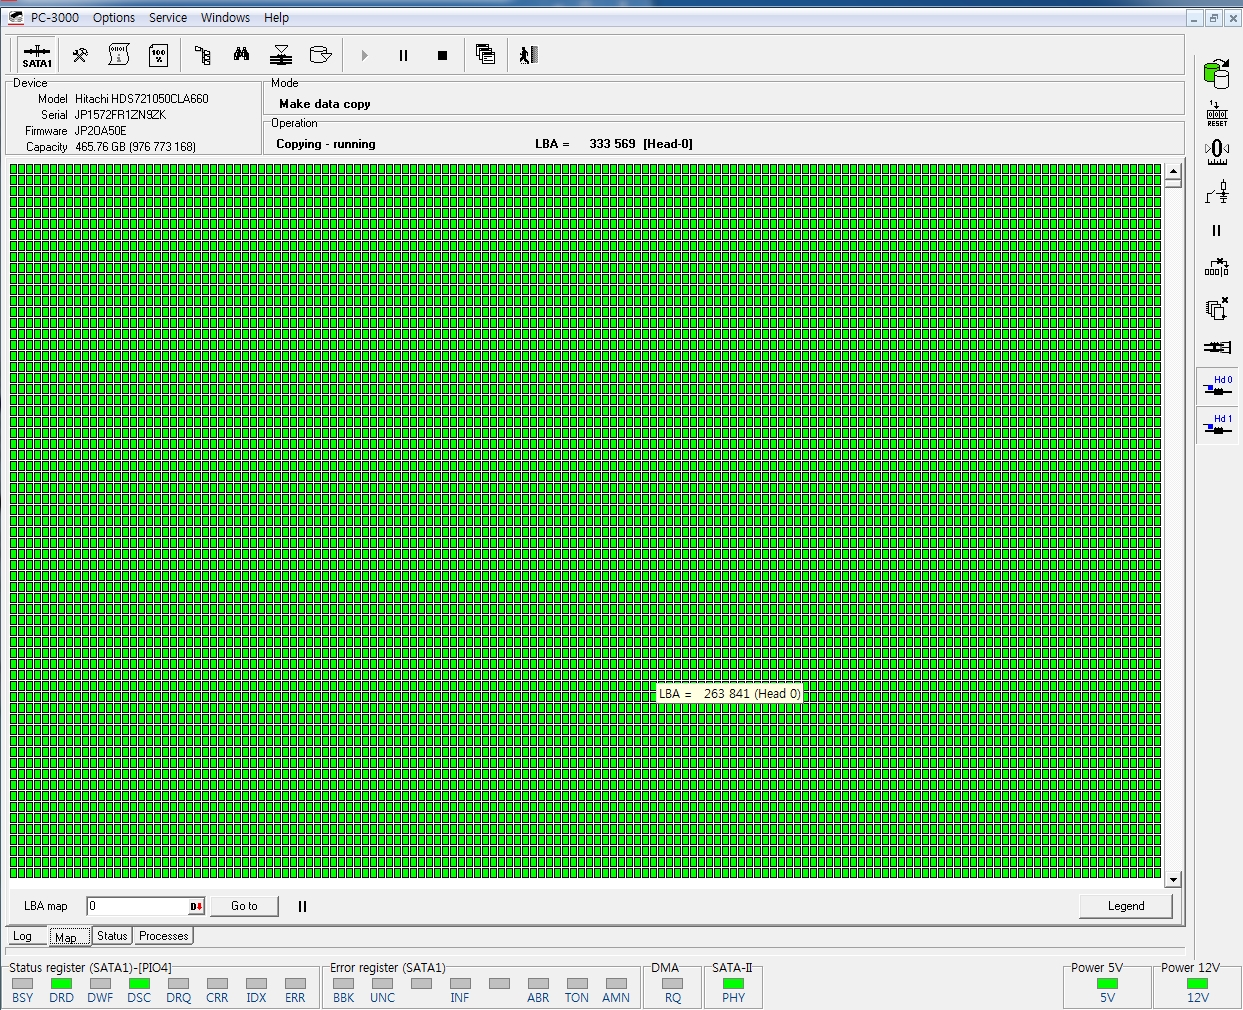Click the map scrollbar down arrow

coord(1173,880)
